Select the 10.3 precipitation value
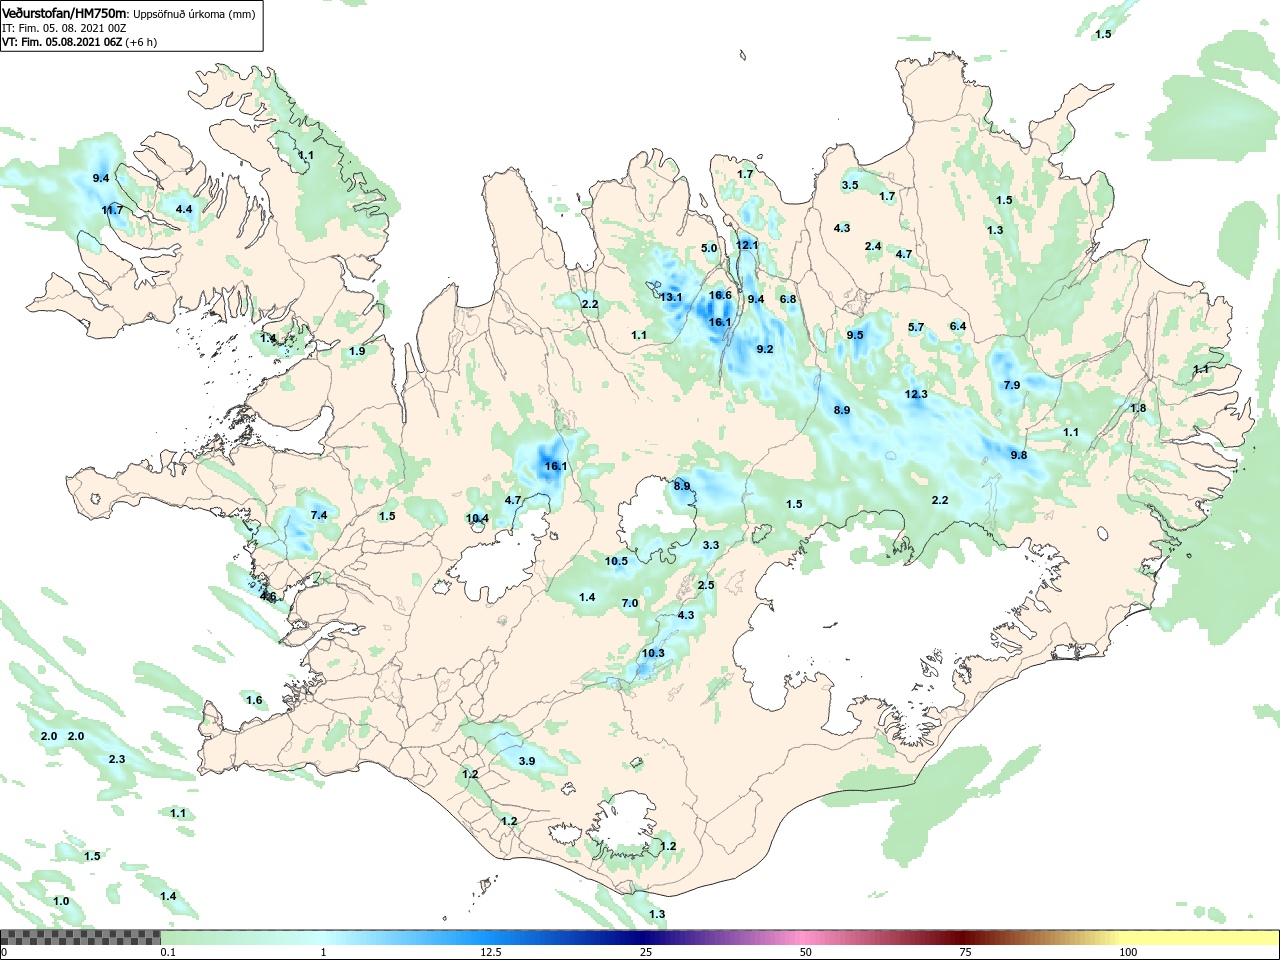Viewport: 1280px width, 960px height. pos(653,653)
